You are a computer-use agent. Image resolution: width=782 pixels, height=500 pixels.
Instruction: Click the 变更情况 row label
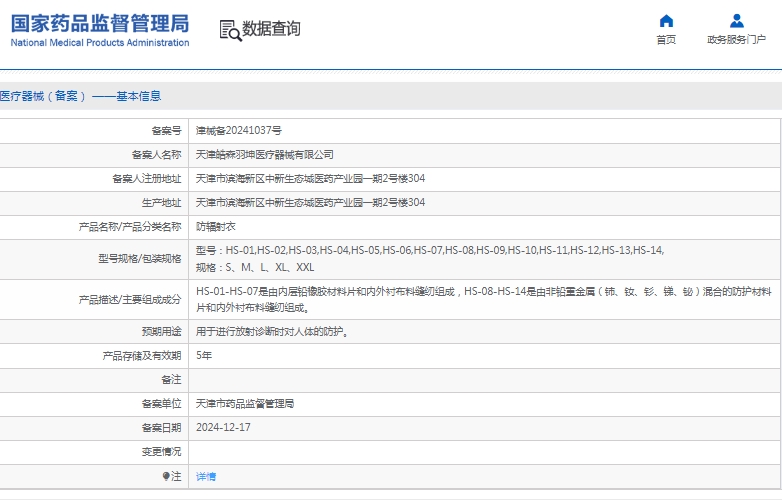click(162, 451)
